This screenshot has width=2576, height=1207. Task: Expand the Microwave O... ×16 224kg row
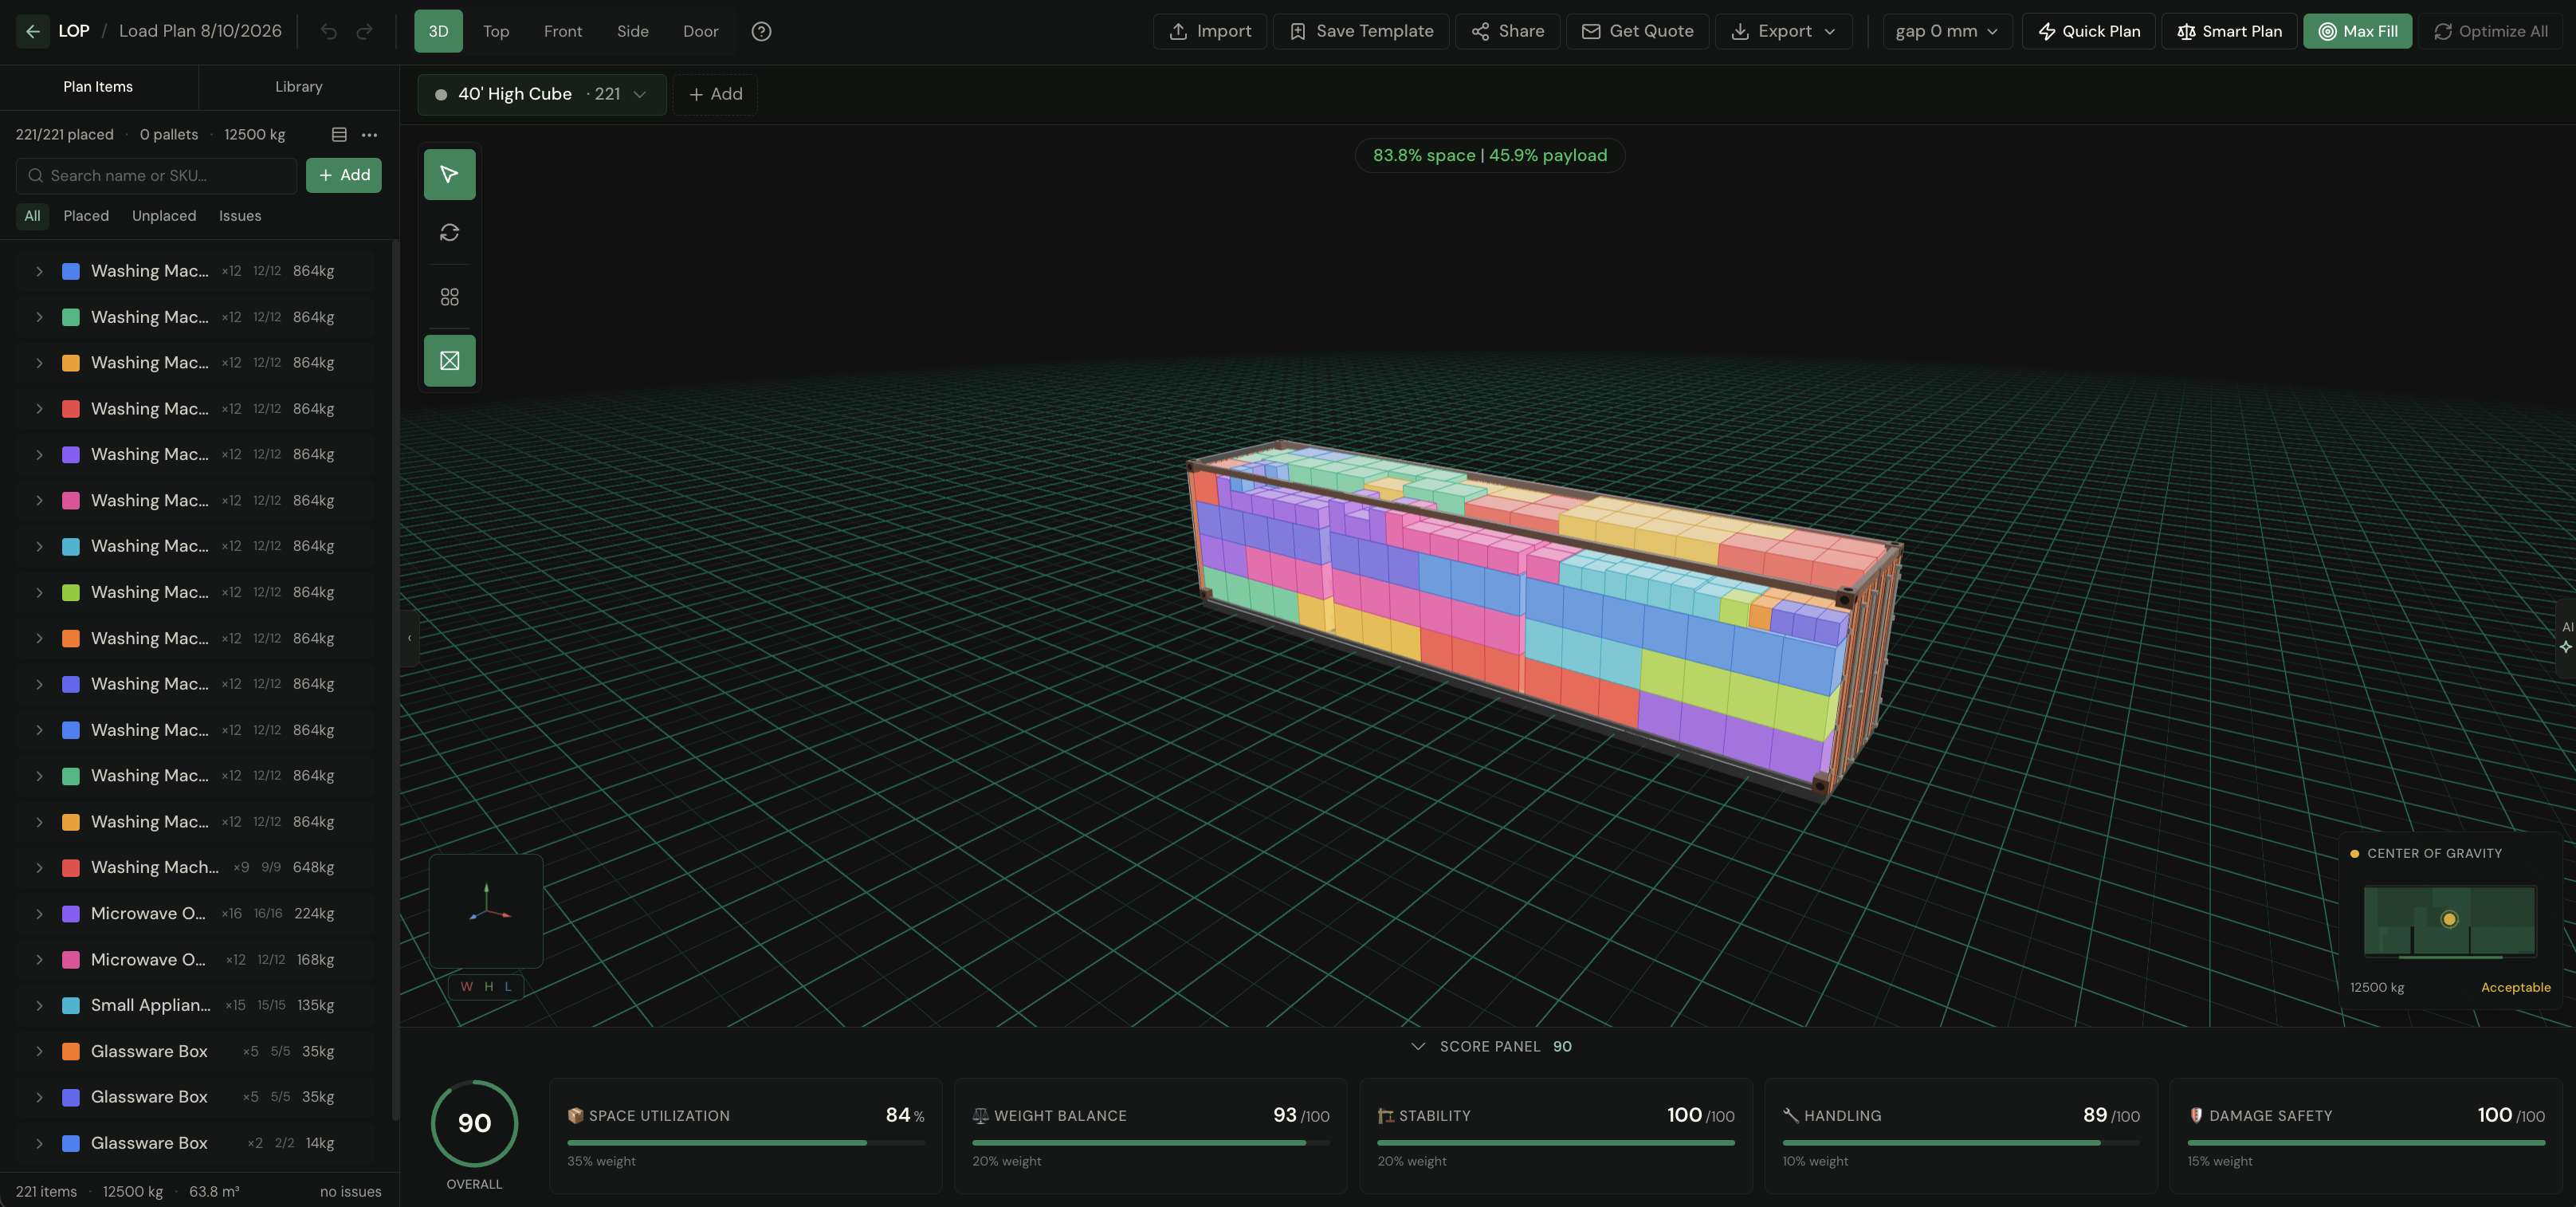coord(39,913)
